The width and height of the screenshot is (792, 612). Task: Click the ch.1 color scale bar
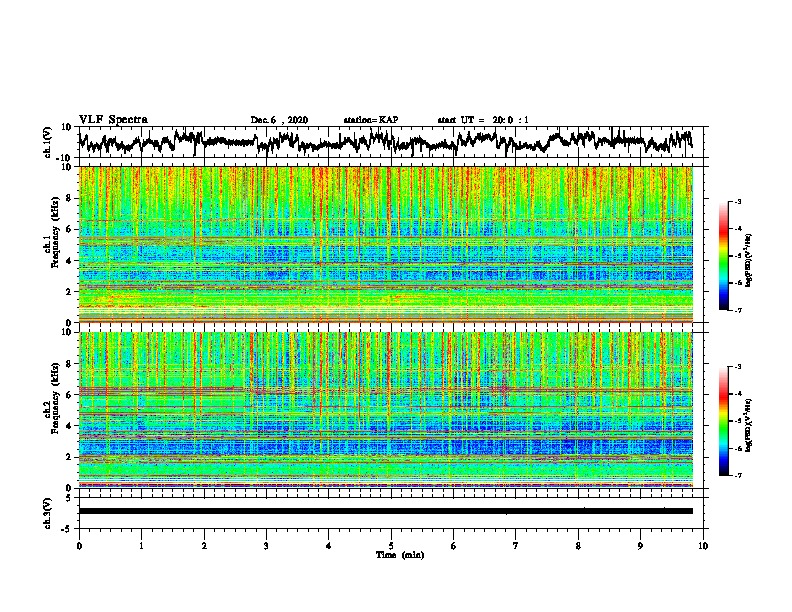(x=723, y=256)
